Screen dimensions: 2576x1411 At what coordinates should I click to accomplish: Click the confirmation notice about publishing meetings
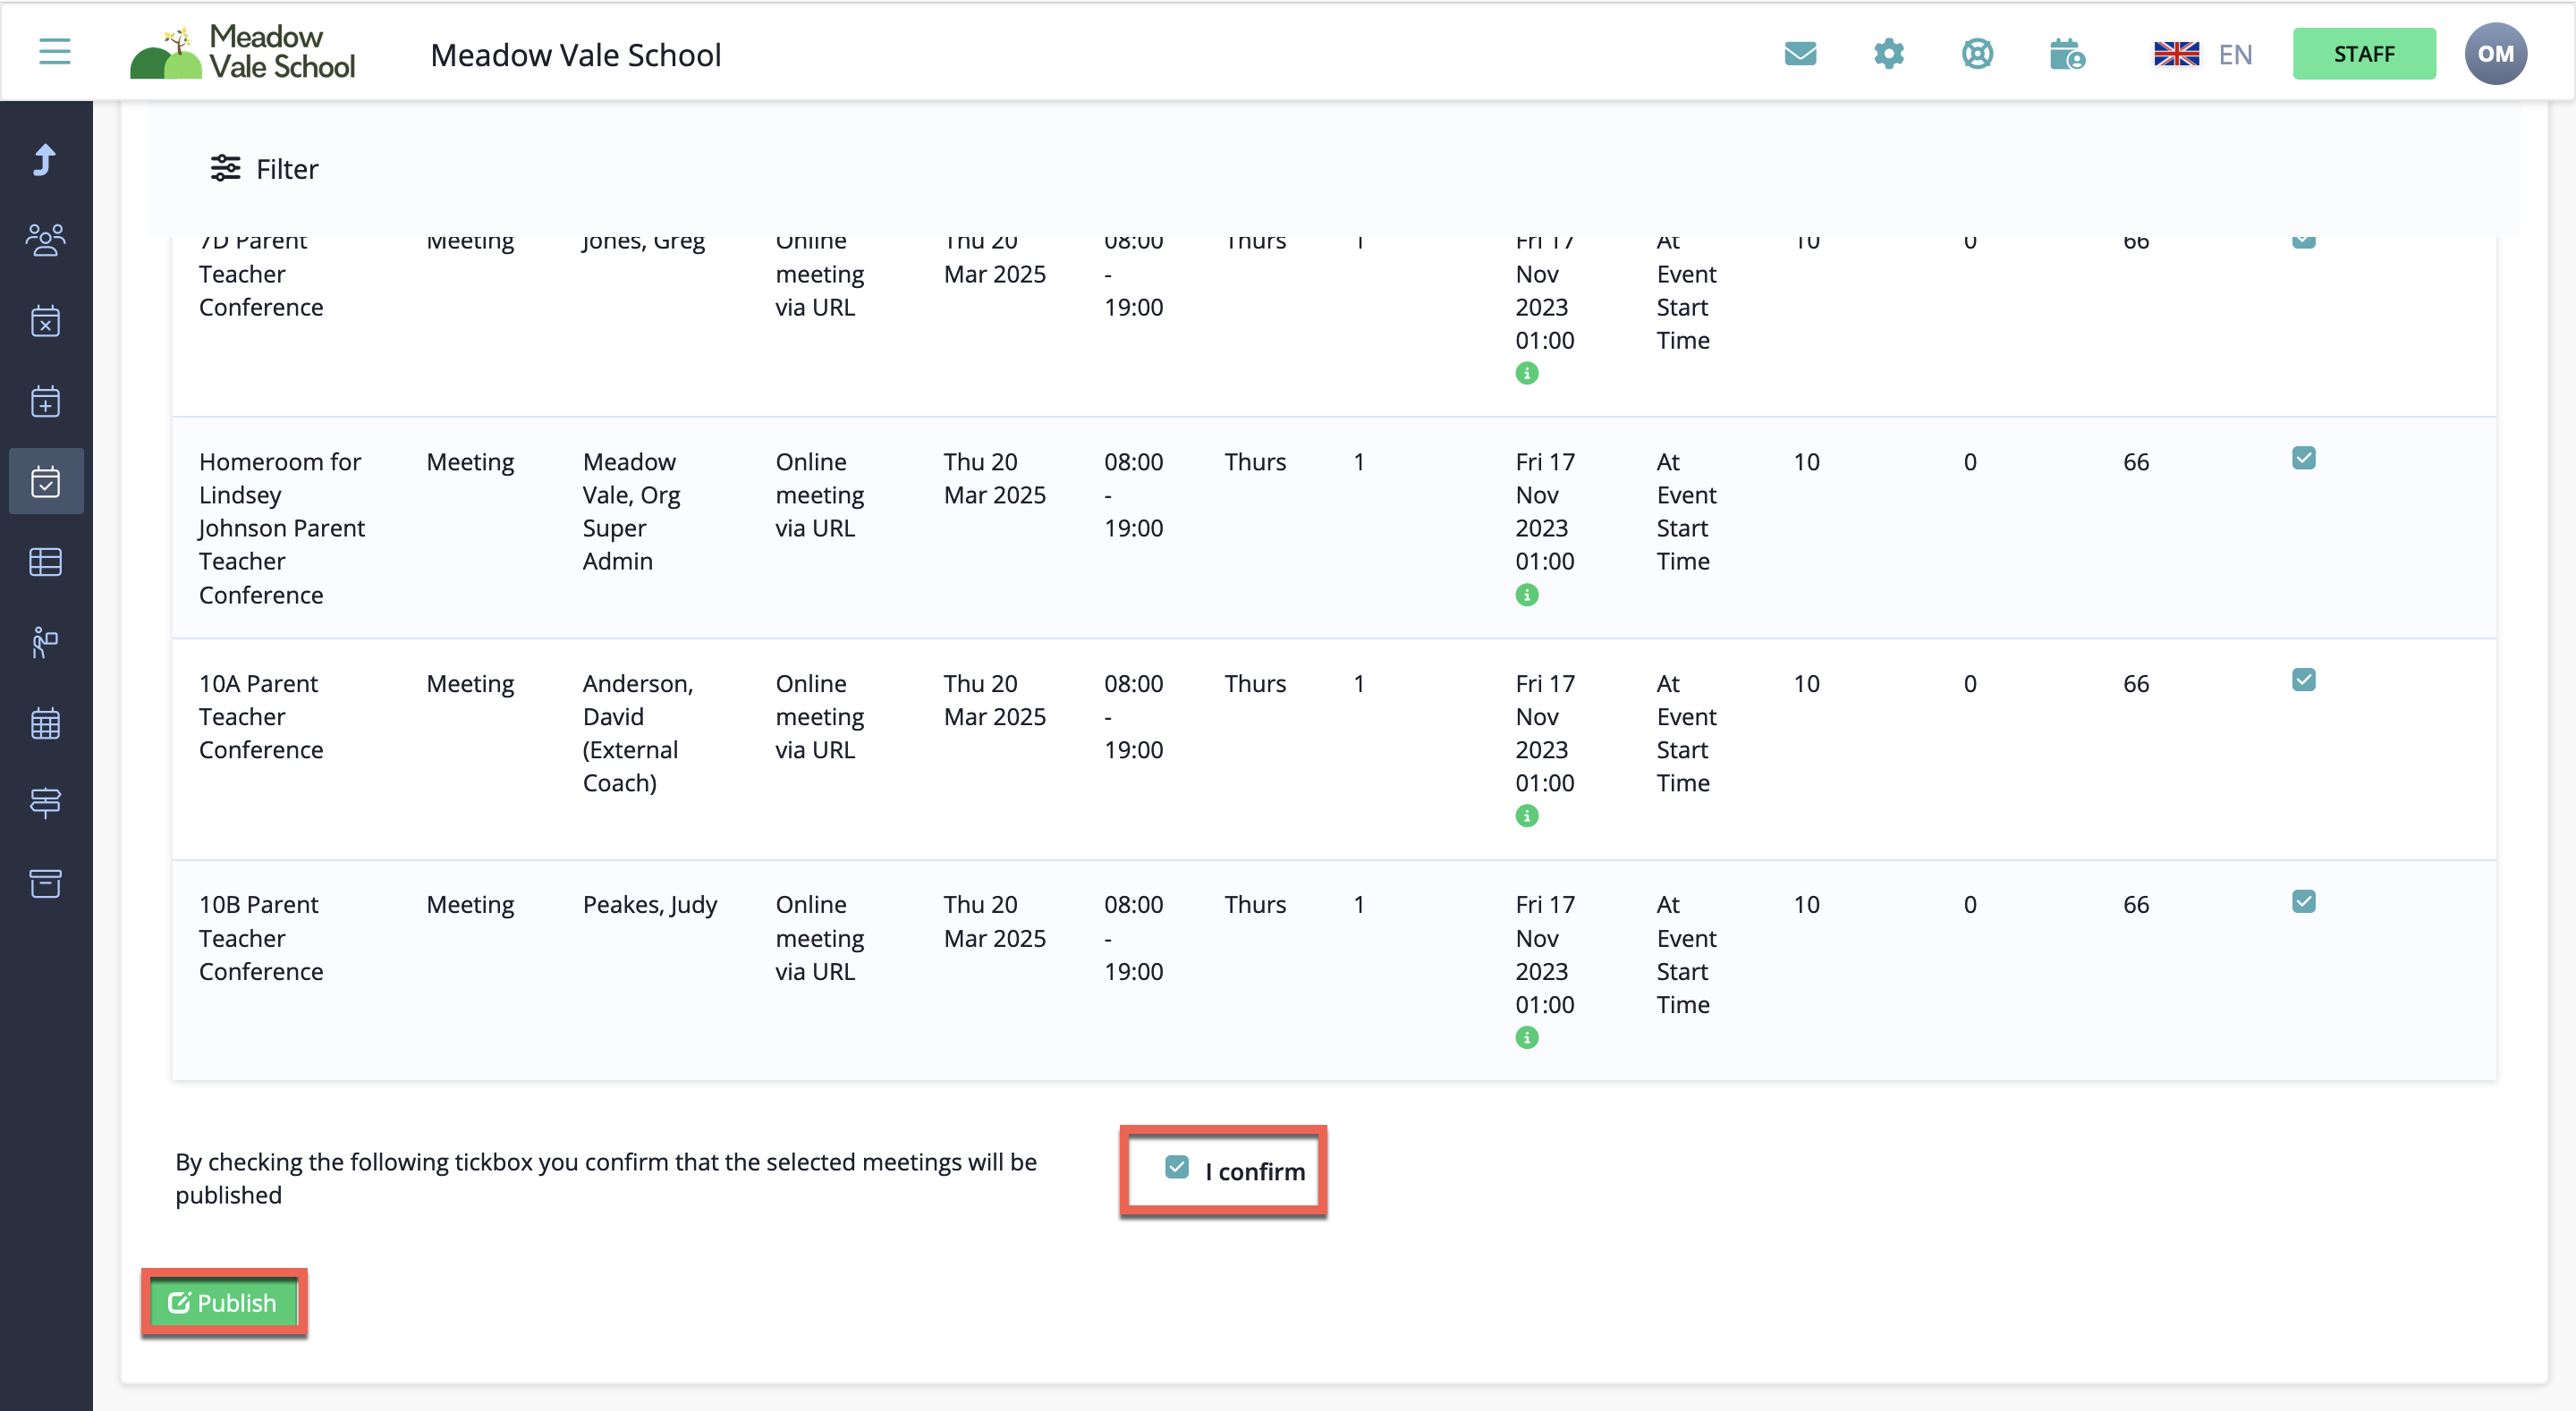(x=606, y=1178)
